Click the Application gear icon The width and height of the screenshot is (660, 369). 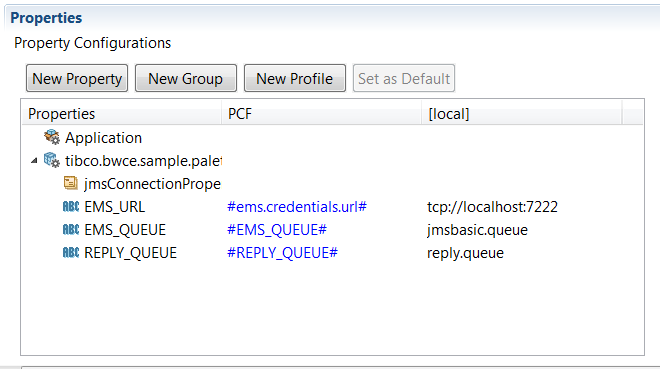52,137
